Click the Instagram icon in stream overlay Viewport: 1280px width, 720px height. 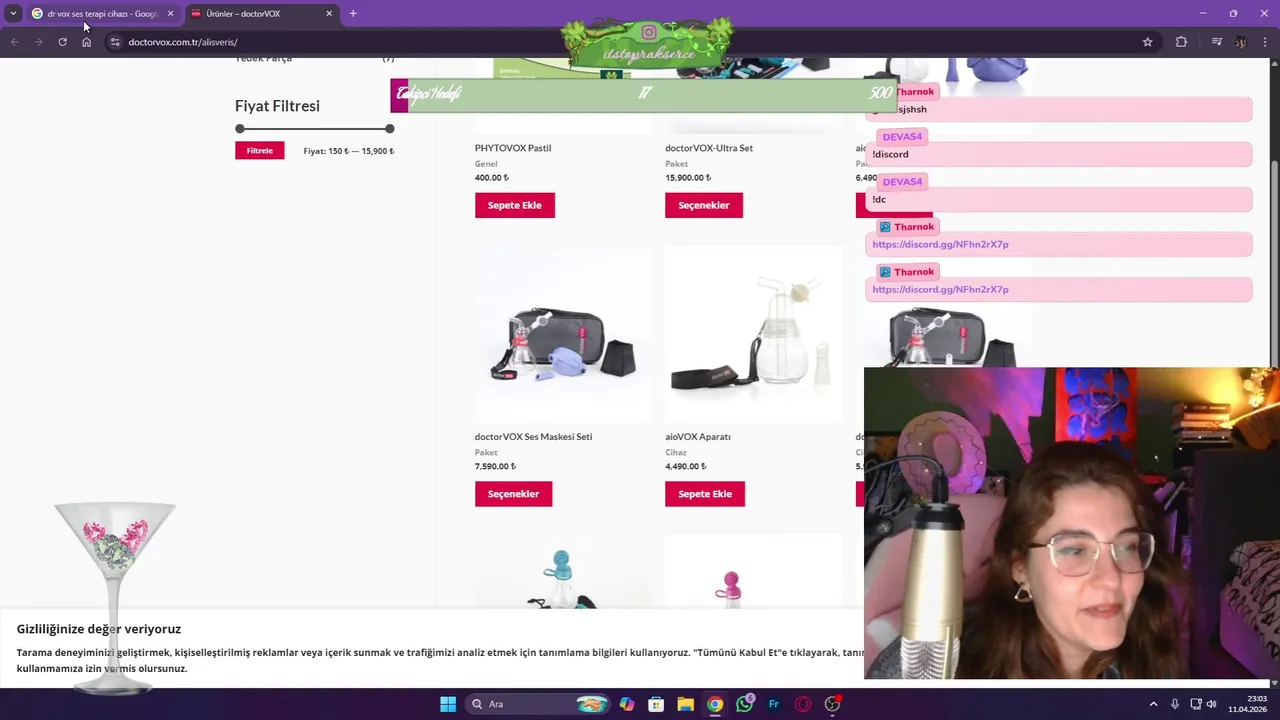pos(649,33)
